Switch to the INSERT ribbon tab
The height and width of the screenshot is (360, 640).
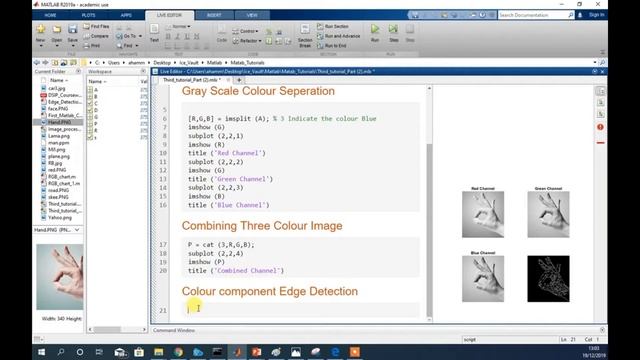214,15
